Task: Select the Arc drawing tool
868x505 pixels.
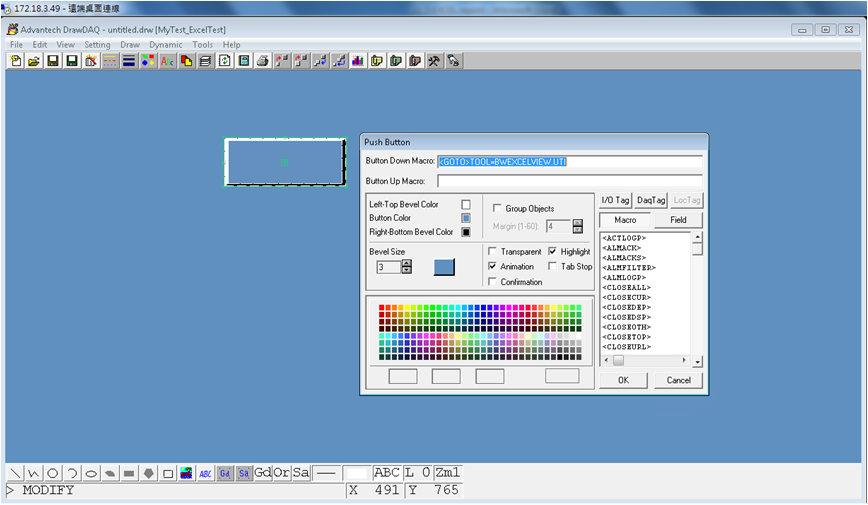Action: [x=72, y=473]
